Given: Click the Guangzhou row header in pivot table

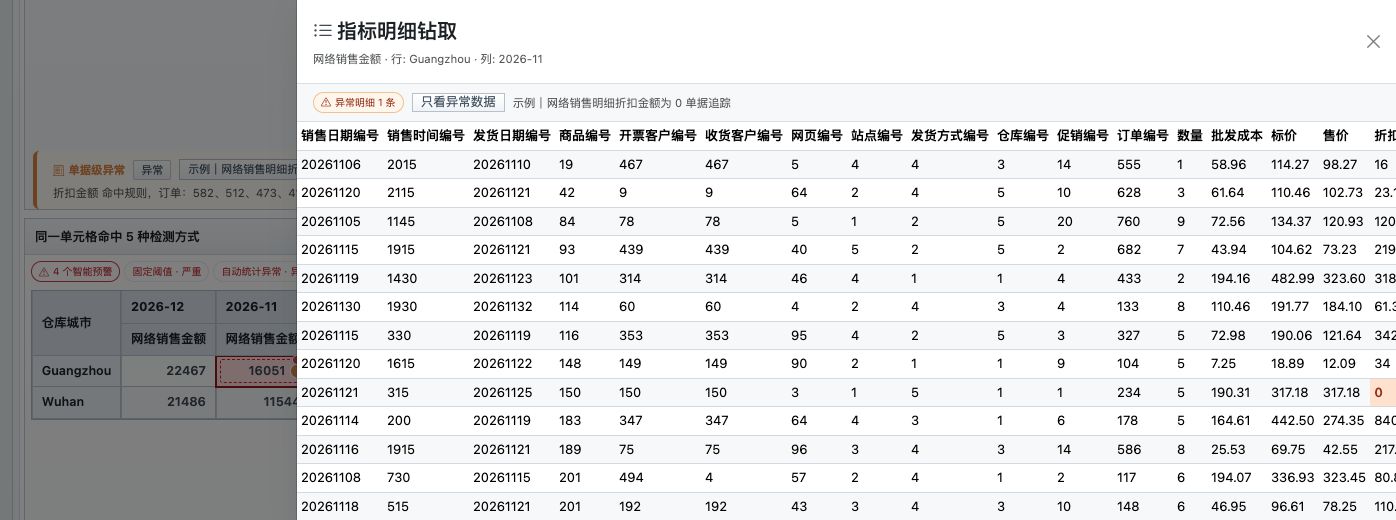Looking at the screenshot, I should click(x=76, y=371).
